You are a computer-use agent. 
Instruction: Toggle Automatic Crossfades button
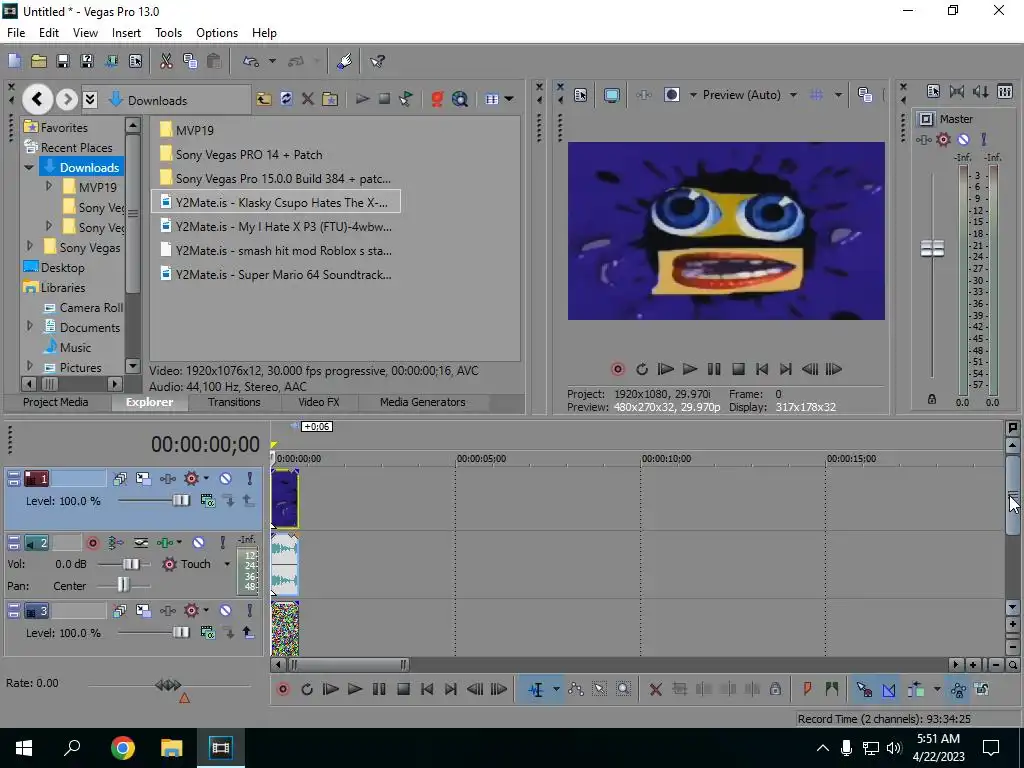(889, 689)
